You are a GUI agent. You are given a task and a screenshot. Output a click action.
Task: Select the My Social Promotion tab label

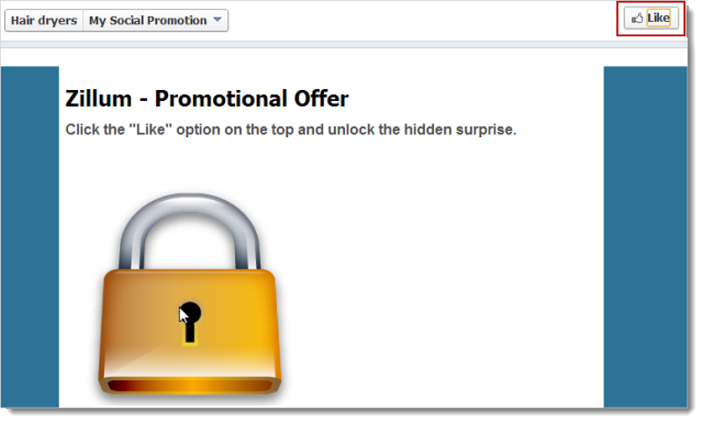[x=147, y=20]
